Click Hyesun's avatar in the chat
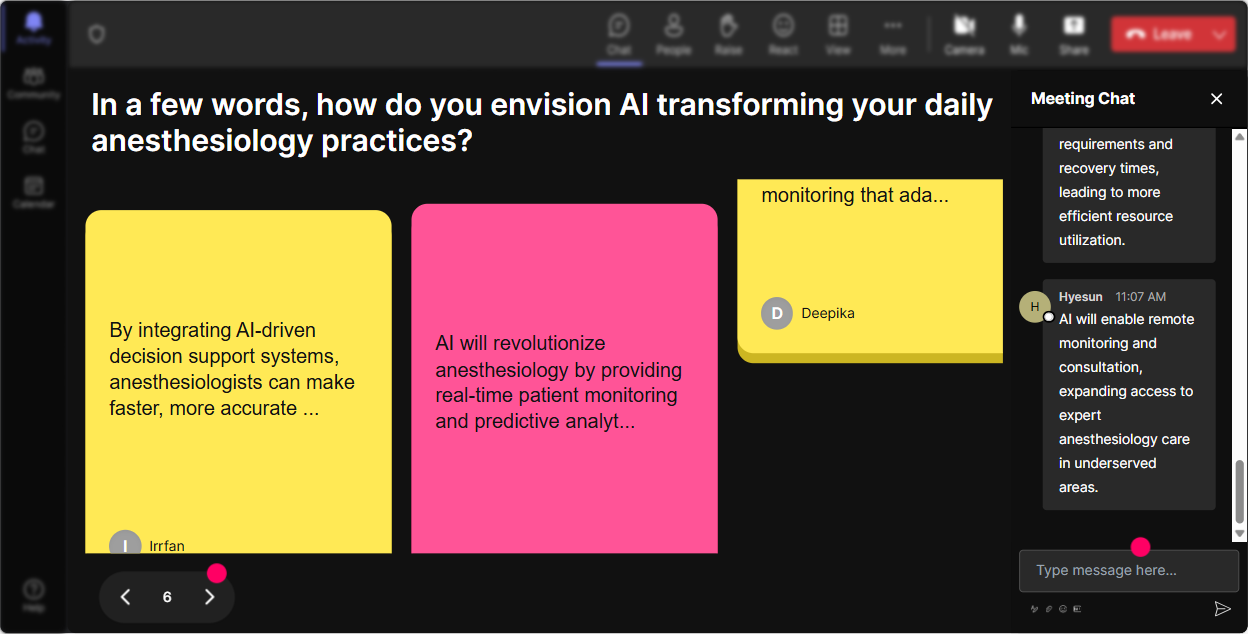 point(1035,307)
